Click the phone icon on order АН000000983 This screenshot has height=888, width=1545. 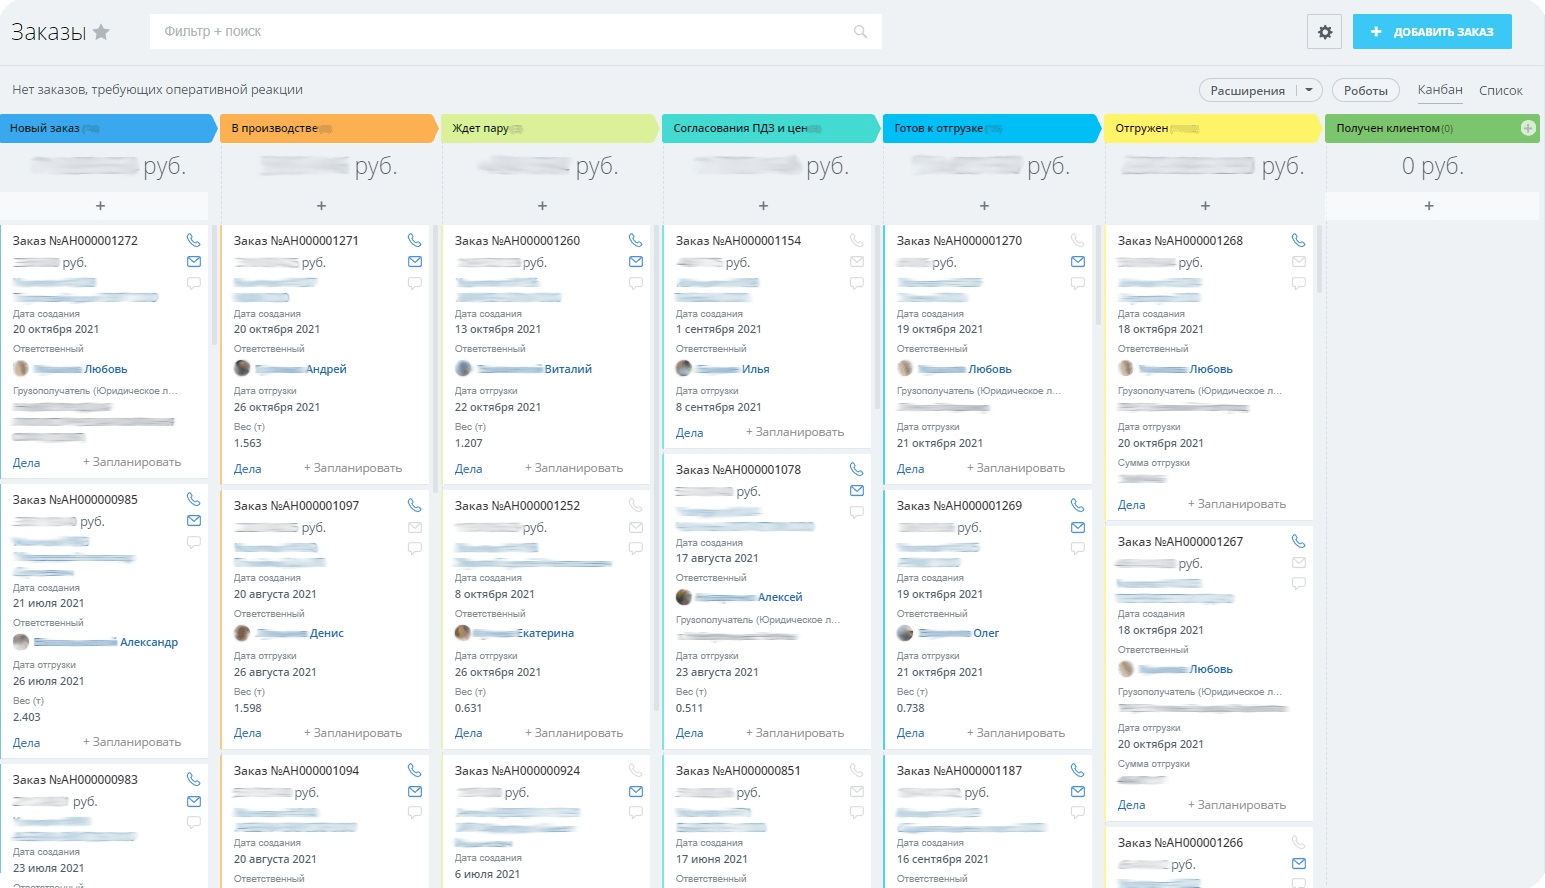194,780
